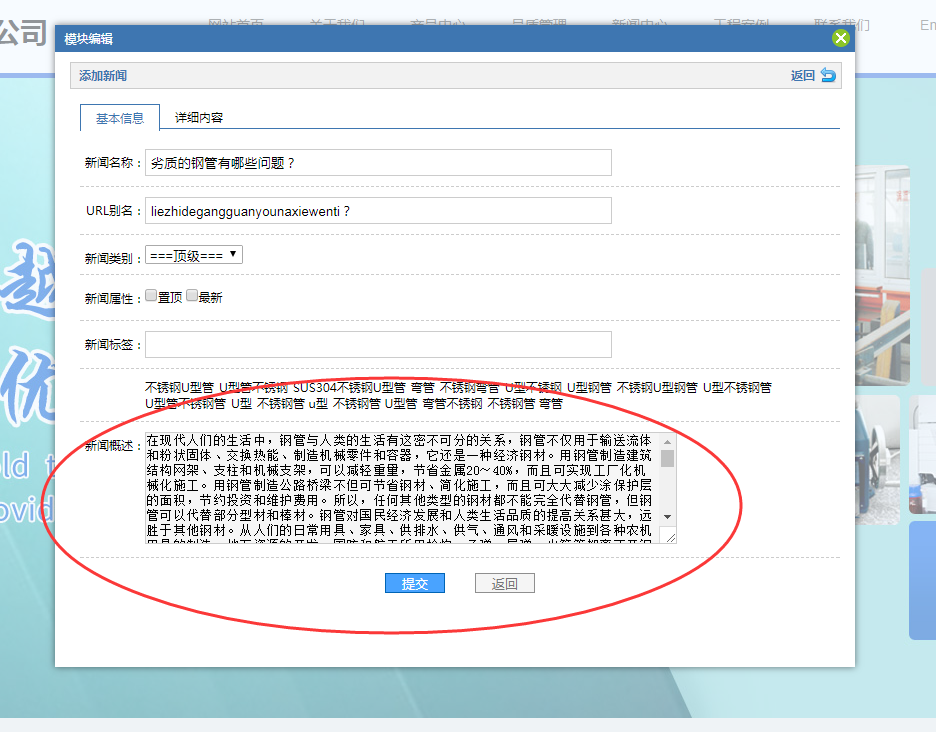The width and height of the screenshot is (936, 732).
Task: Select the 基本信息 tab
Action: pos(119,118)
